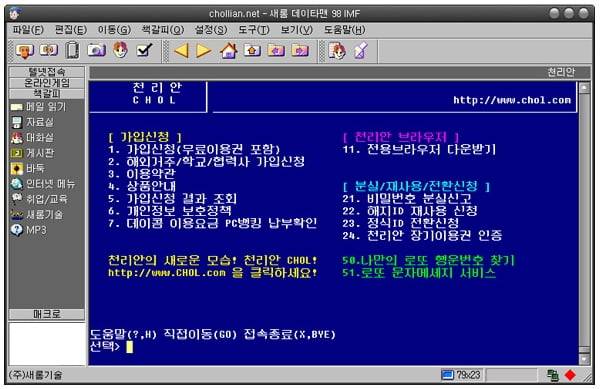Open 바둑 bookmark in sidebar
The image size is (600, 389).
coord(28,168)
